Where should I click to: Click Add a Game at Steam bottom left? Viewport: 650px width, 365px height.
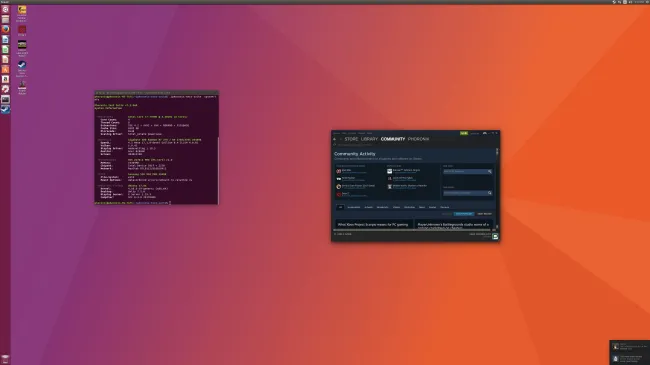click(343, 234)
